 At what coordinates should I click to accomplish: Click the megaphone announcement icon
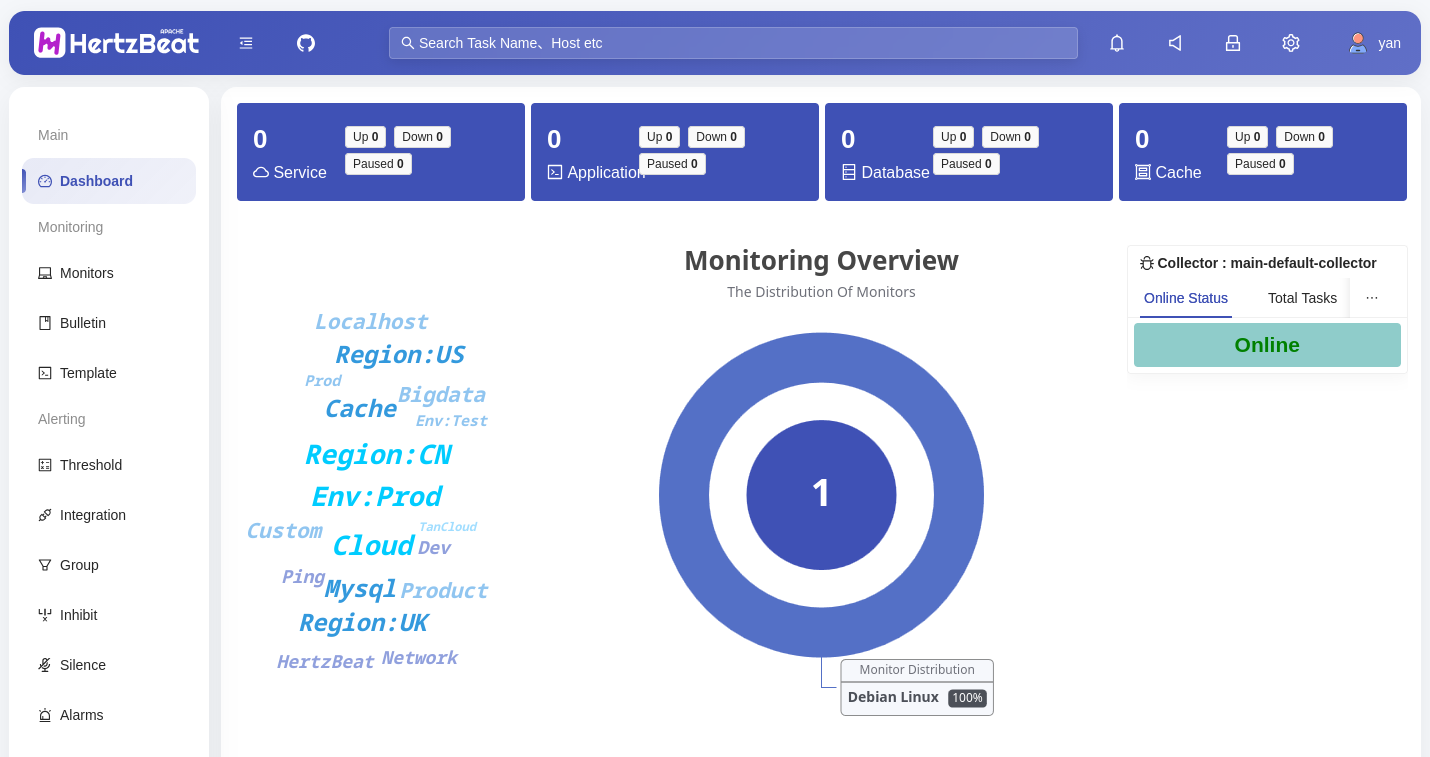[x=1175, y=43]
